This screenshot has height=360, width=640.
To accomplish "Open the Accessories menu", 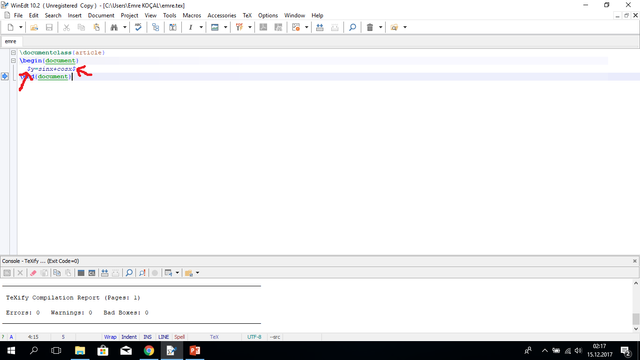I will 222,16.
